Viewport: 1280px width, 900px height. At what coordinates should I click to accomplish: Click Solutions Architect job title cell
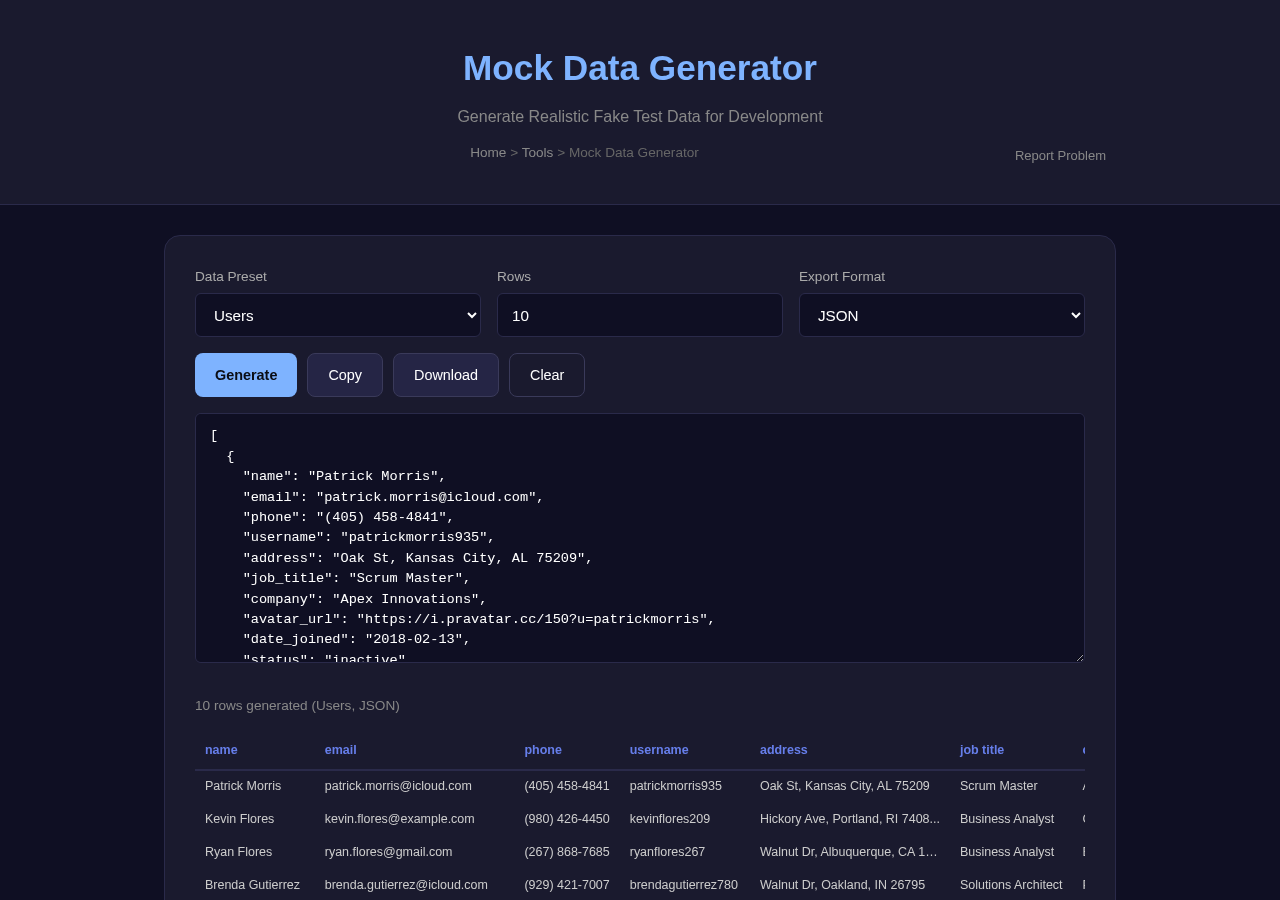click(x=1011, y=885)
